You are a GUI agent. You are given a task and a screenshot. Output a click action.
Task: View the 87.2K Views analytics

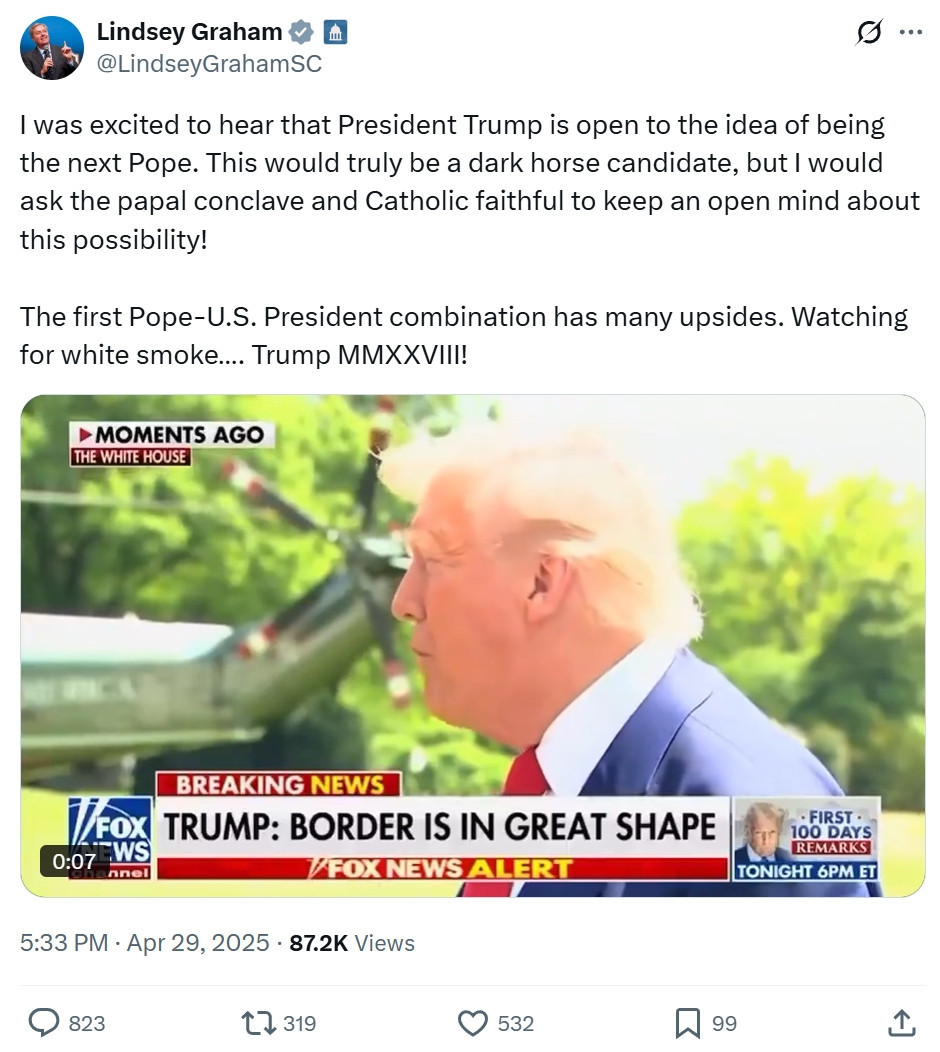[352, 943]
